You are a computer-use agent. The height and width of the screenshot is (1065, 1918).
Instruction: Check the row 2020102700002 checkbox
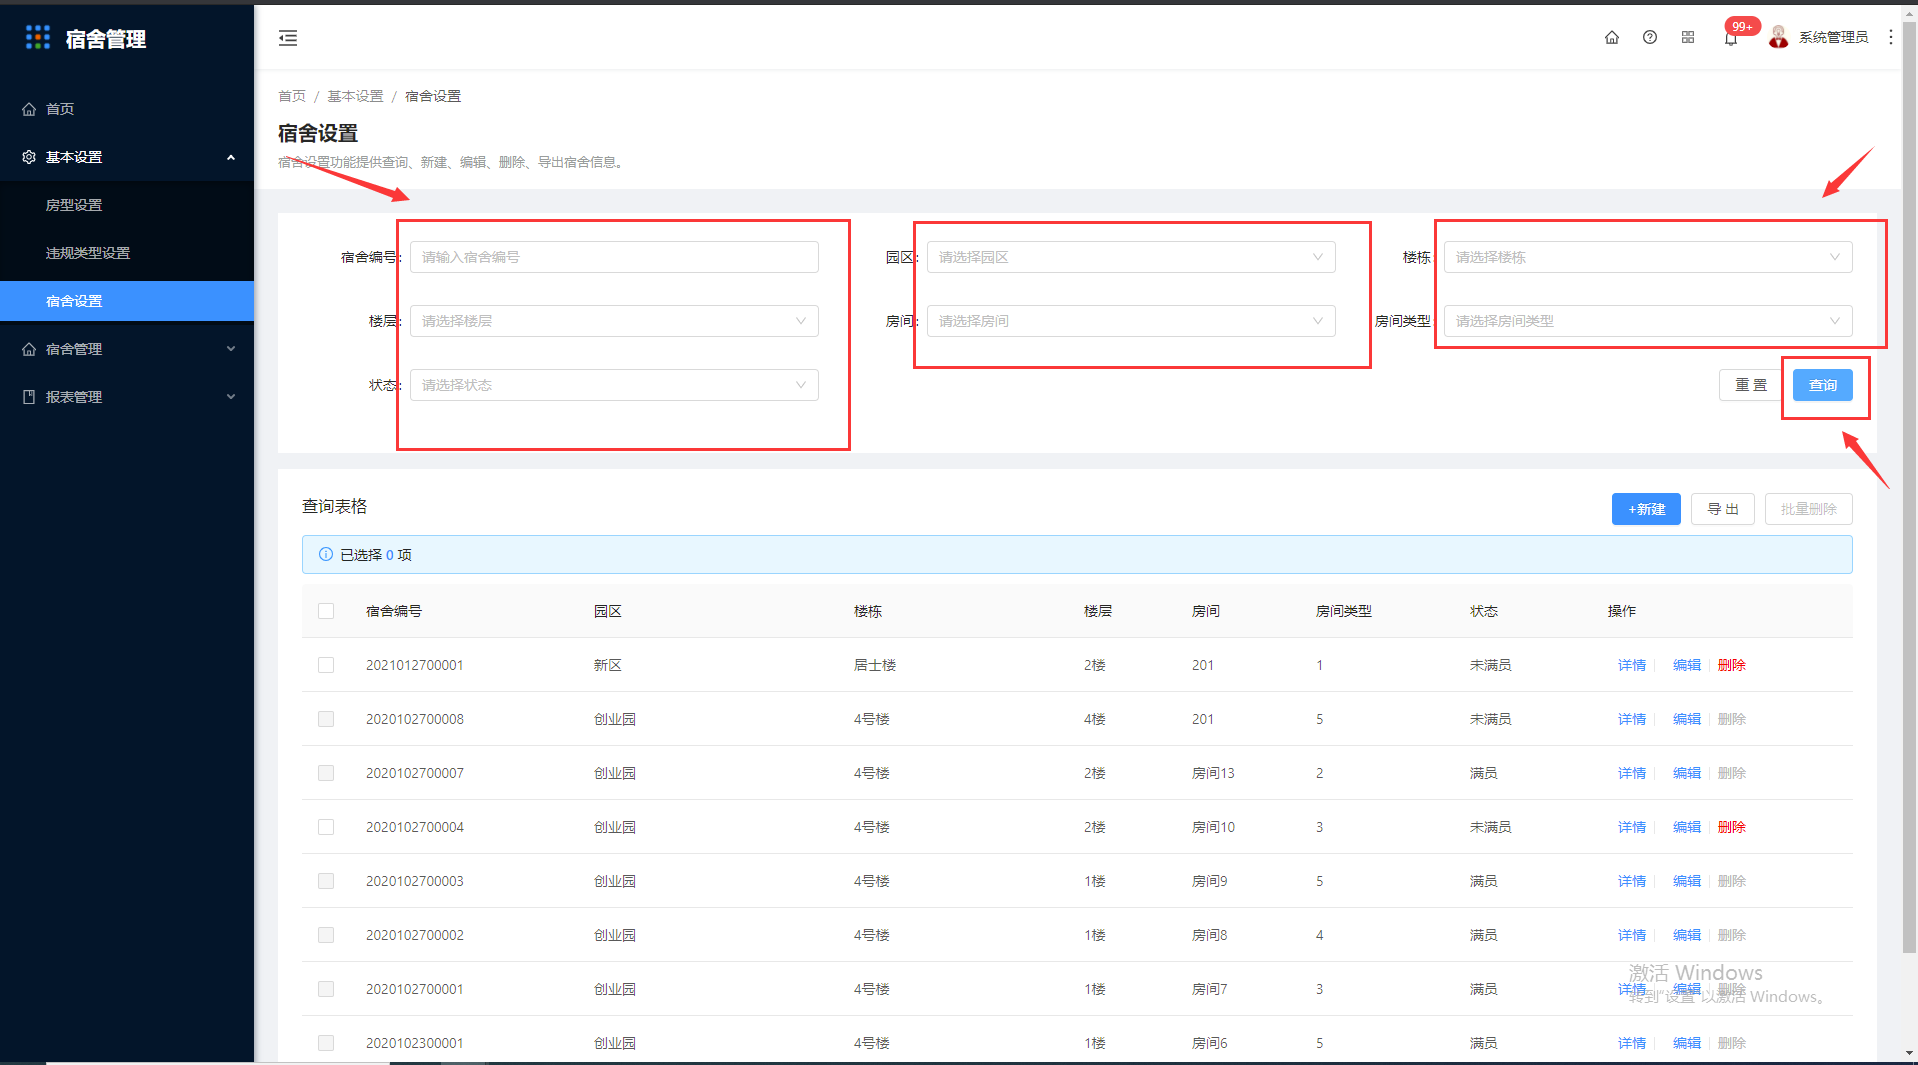click(x=326, y=935)
